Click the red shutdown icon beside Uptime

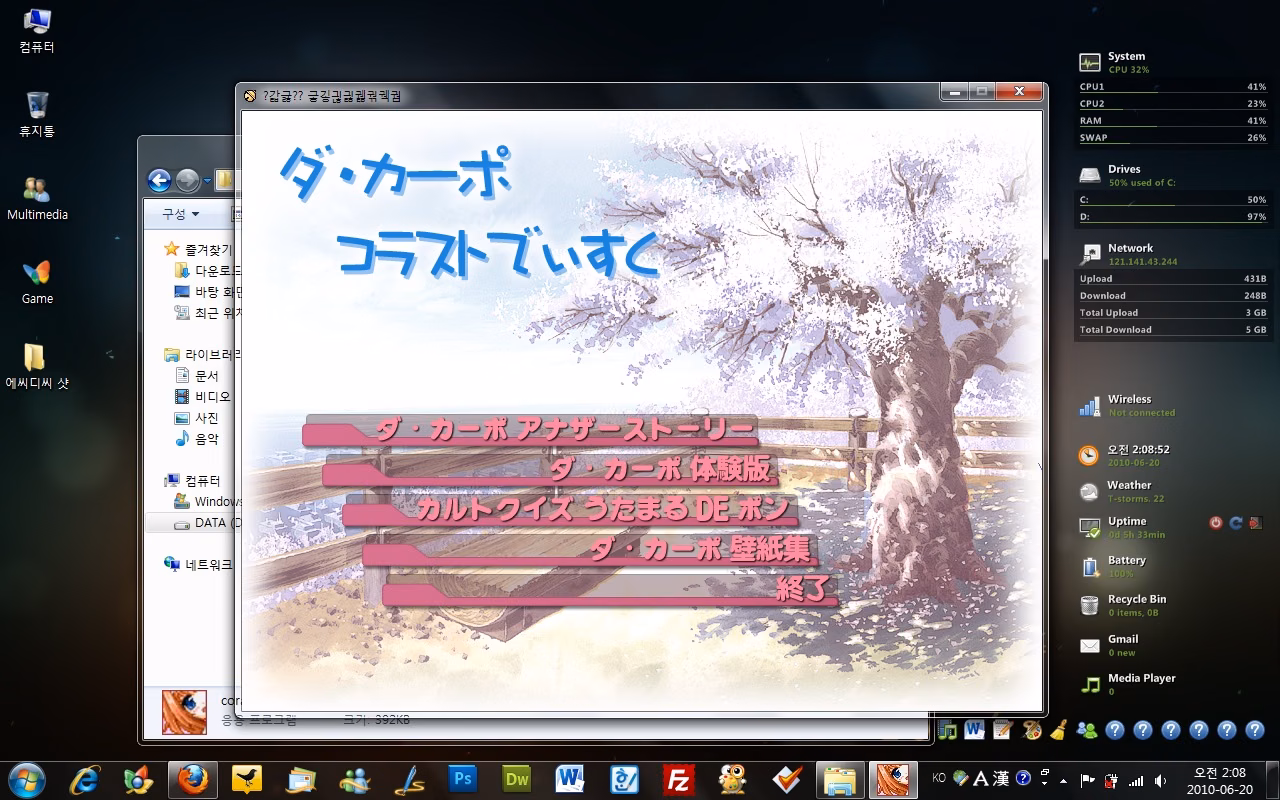coord(1215,523)
